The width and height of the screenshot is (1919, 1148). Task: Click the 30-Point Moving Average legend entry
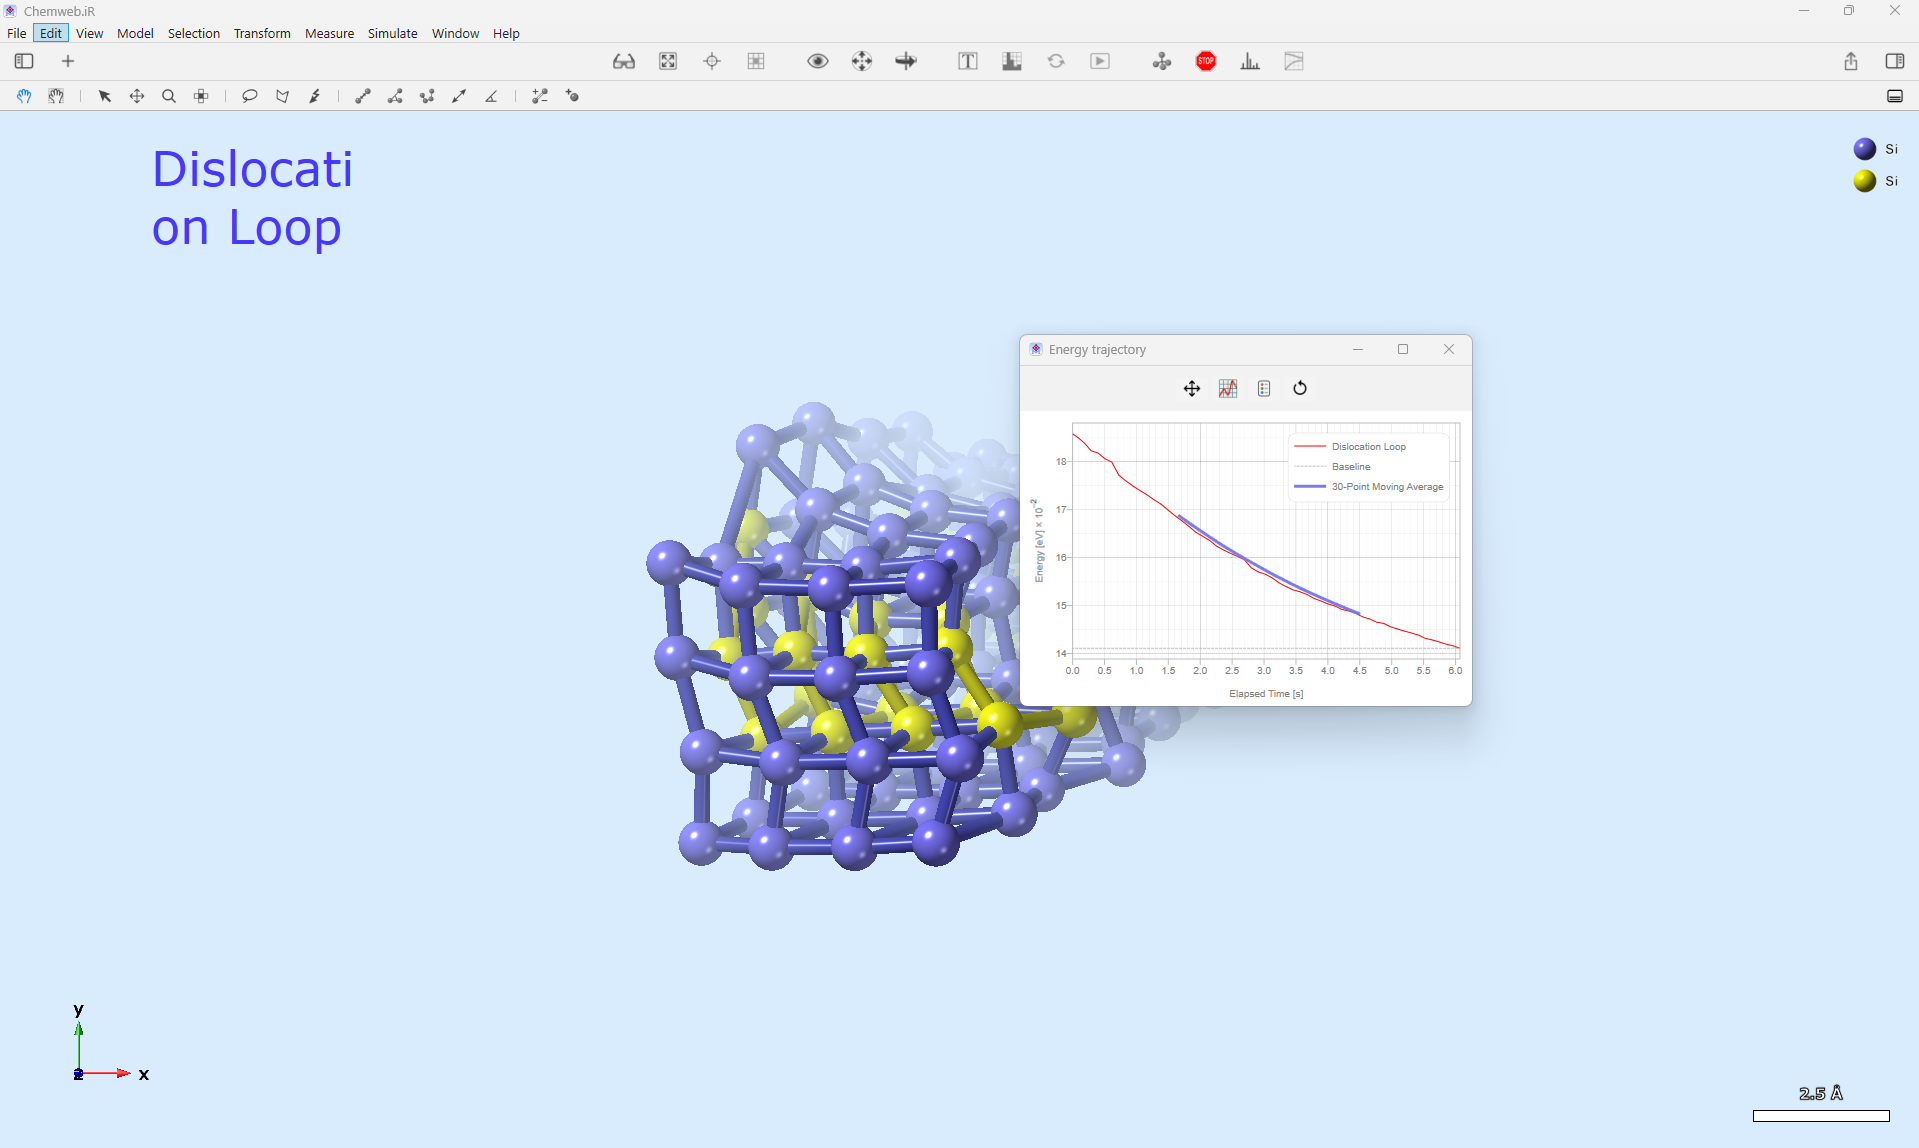point(1370,487)
